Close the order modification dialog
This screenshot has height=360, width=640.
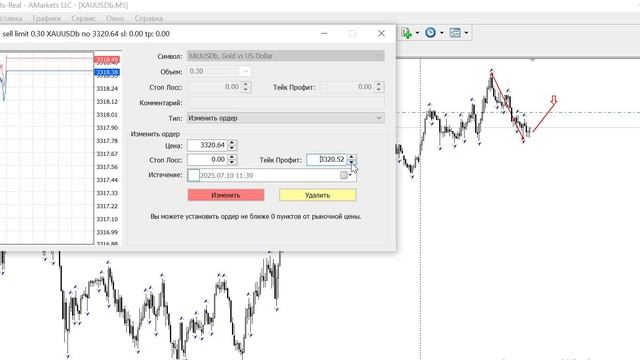381,34
